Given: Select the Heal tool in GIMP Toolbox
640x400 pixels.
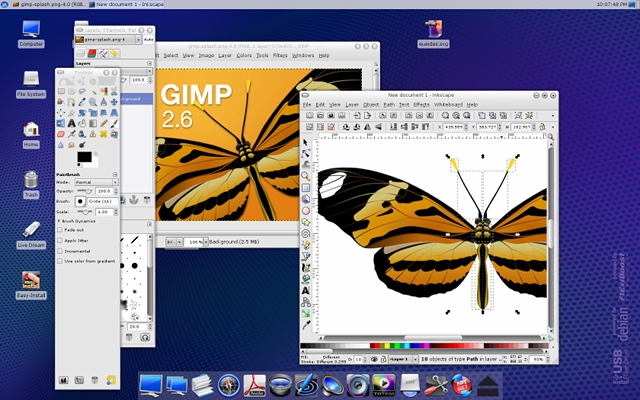Looking at the screenshot, I should coord(104,134).
